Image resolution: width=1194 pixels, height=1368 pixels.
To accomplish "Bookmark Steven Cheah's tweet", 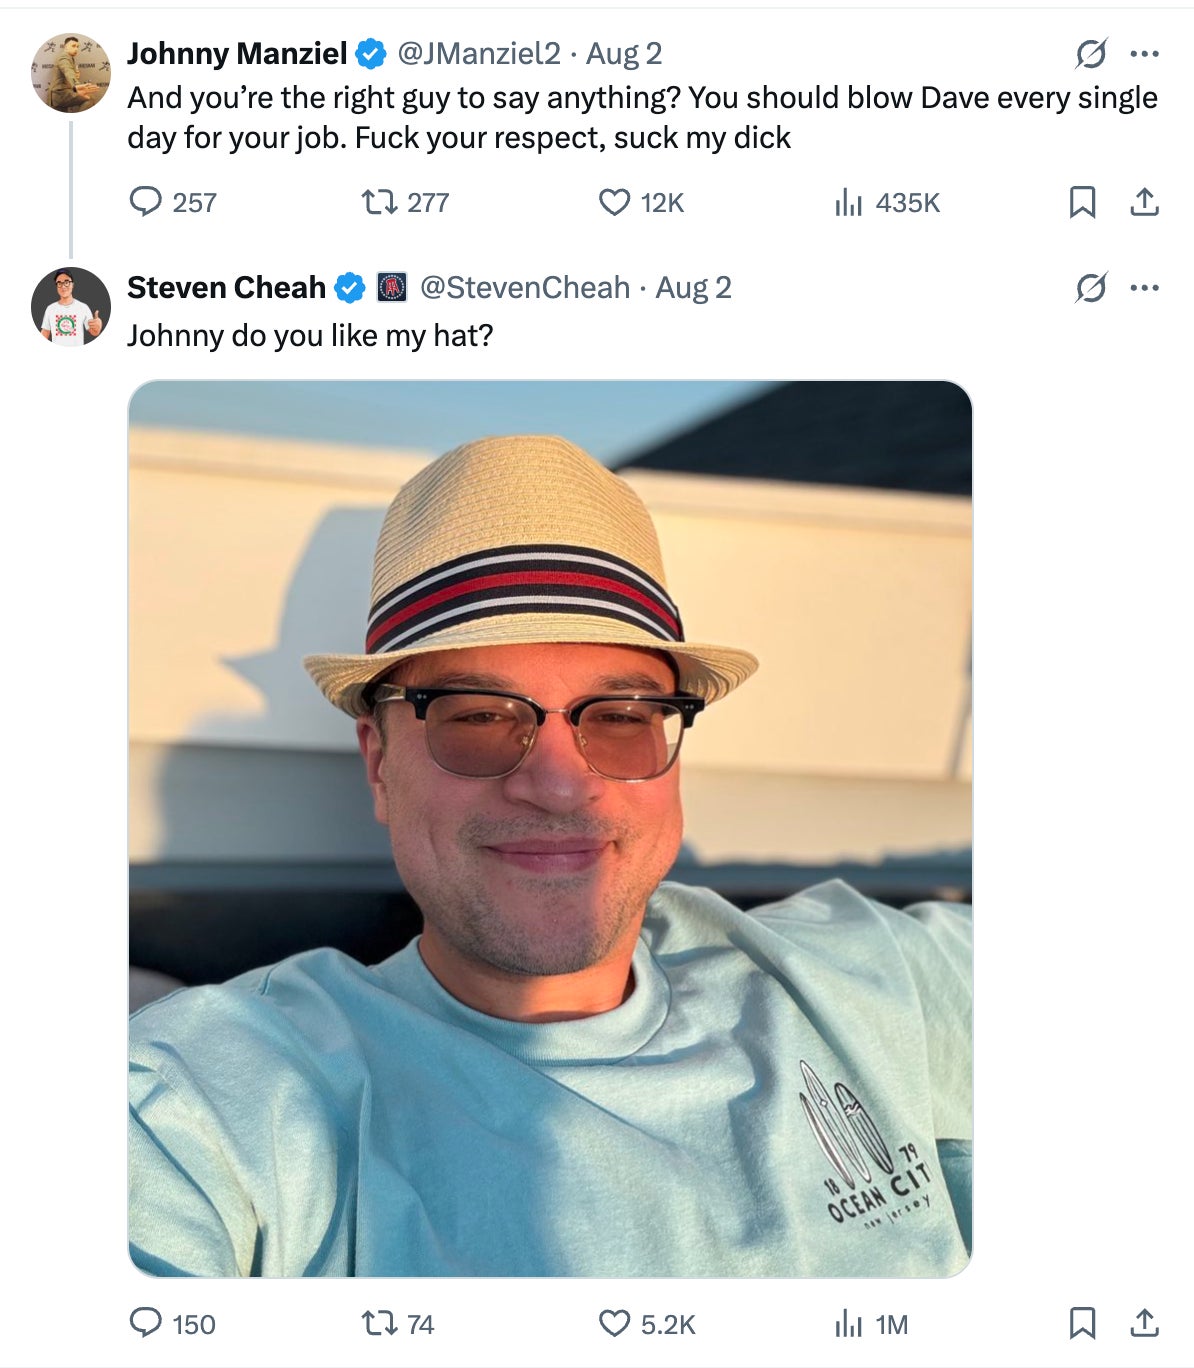I will tap(1082, 1324).
